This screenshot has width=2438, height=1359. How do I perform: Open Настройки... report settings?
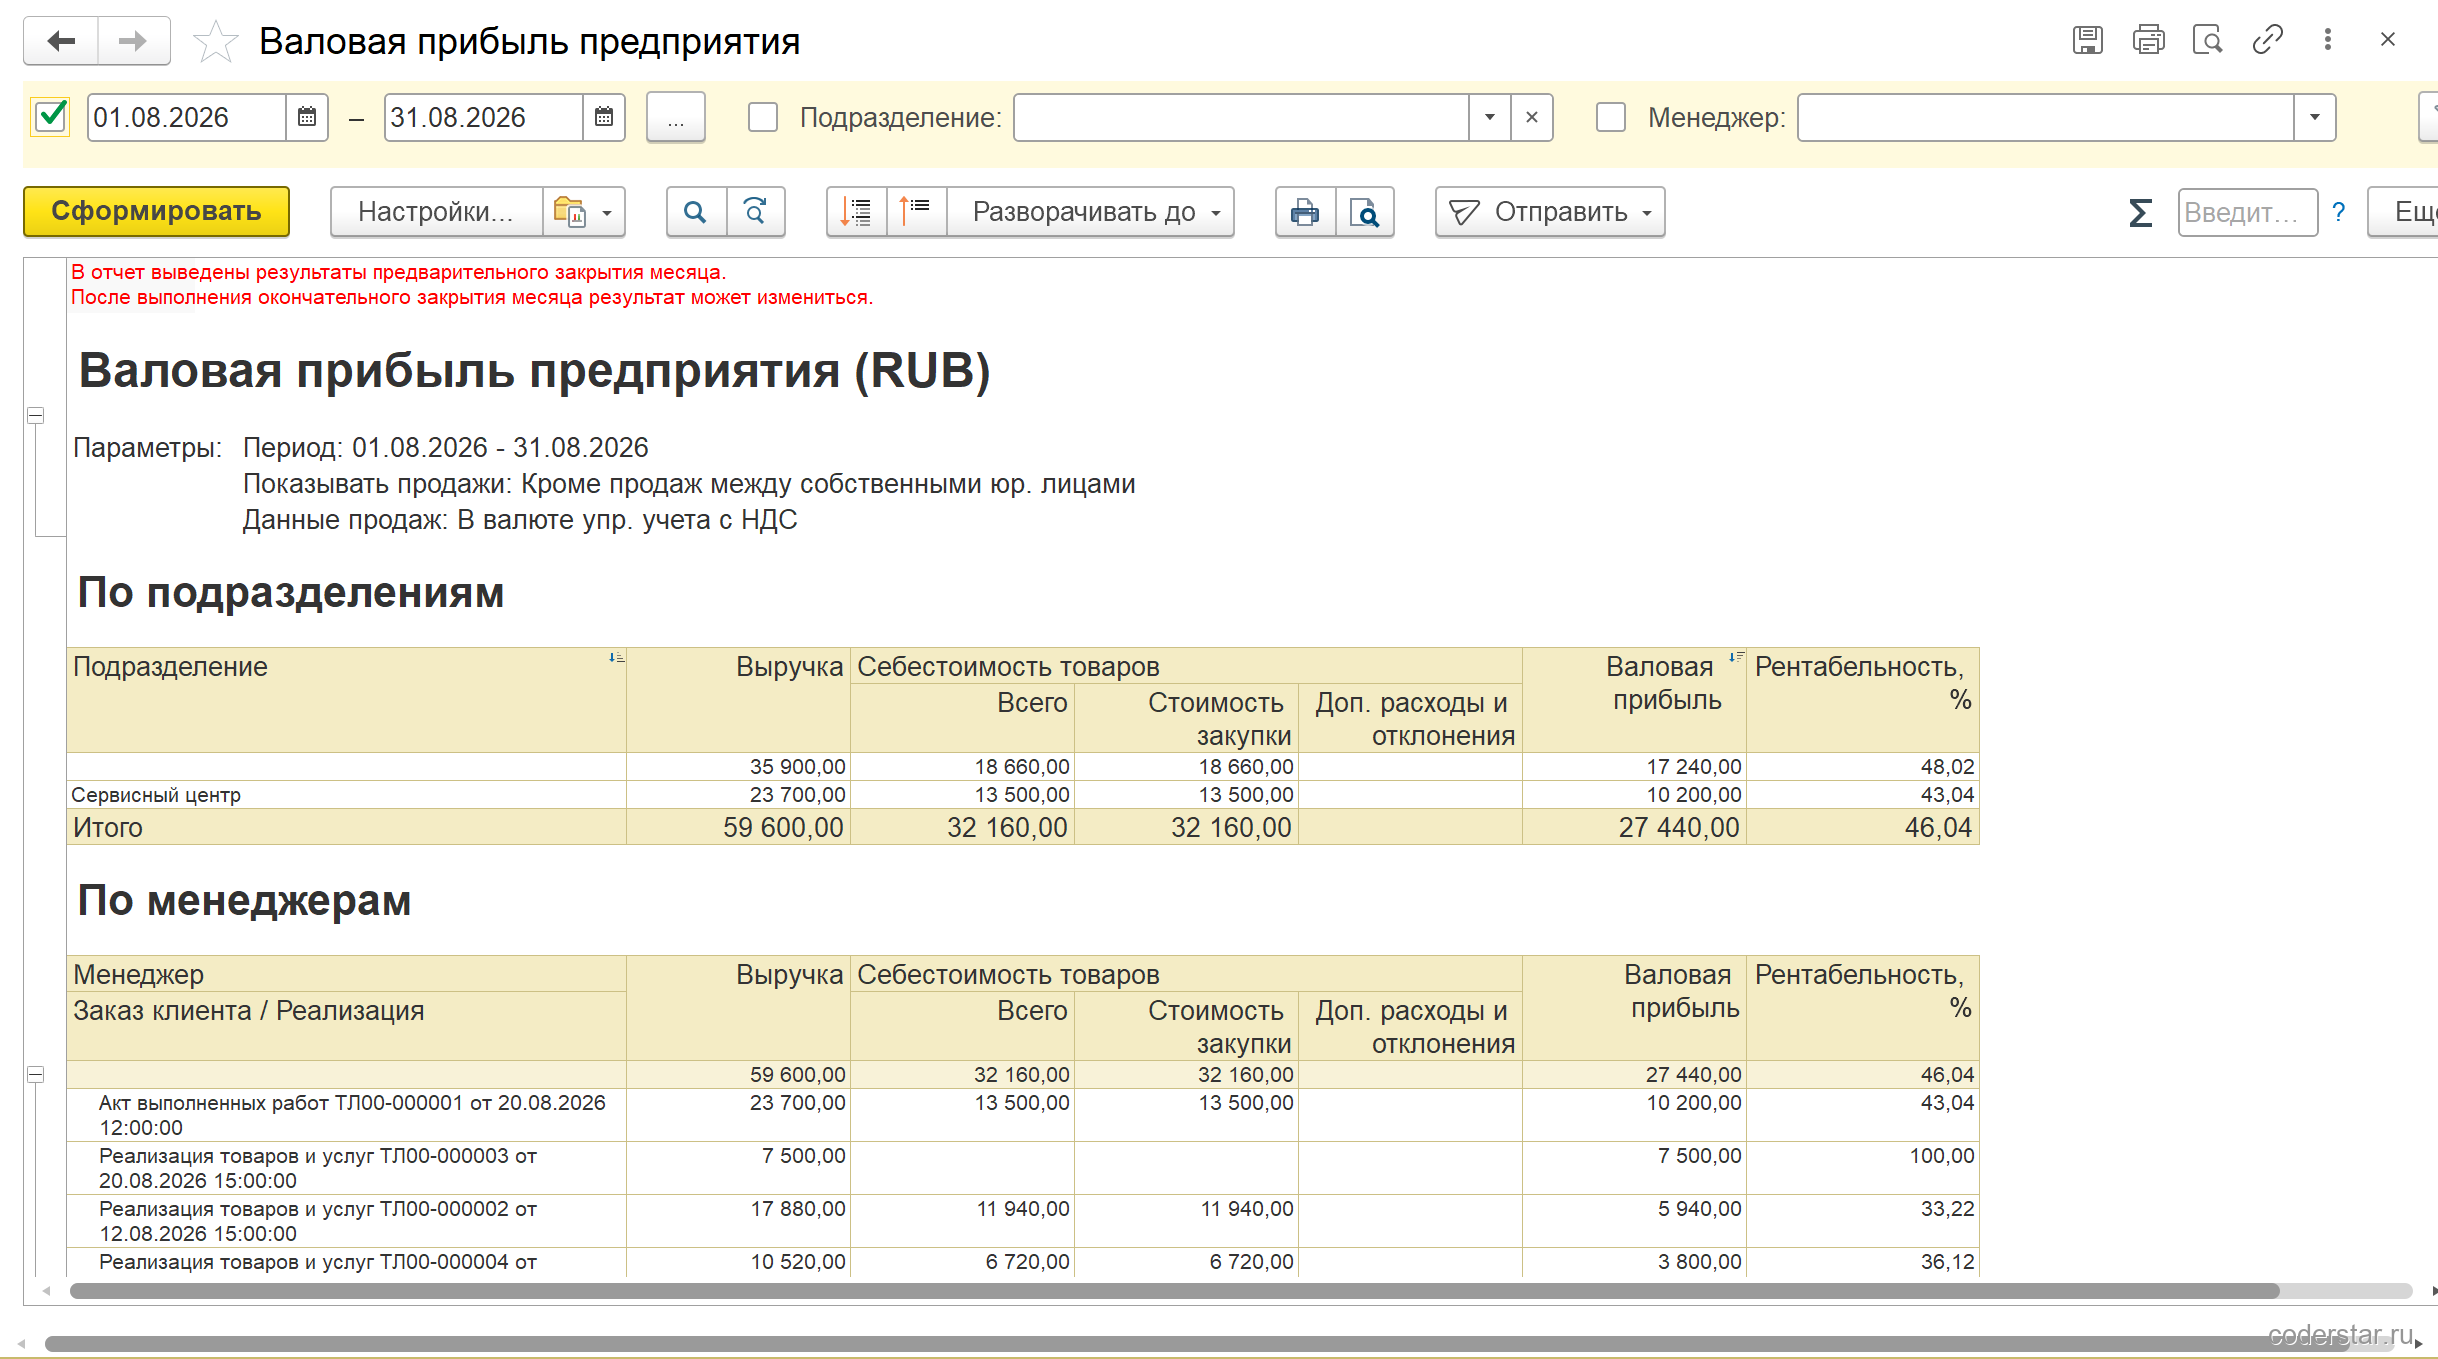[x=436, y=212]
